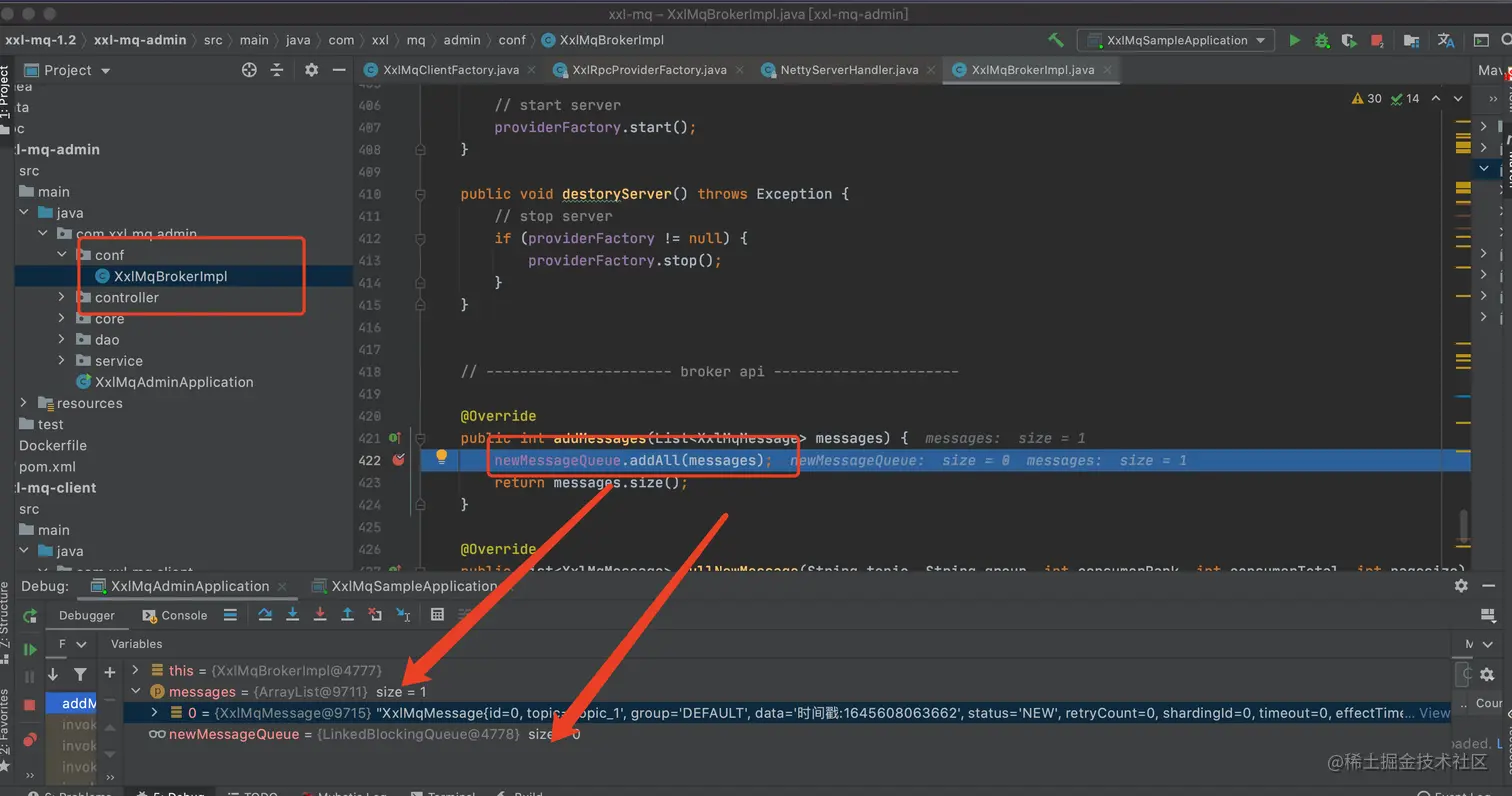View breakpoints with the double red circle icon
The height and width of the screenshot is (796, 1512).
point(30,740)
